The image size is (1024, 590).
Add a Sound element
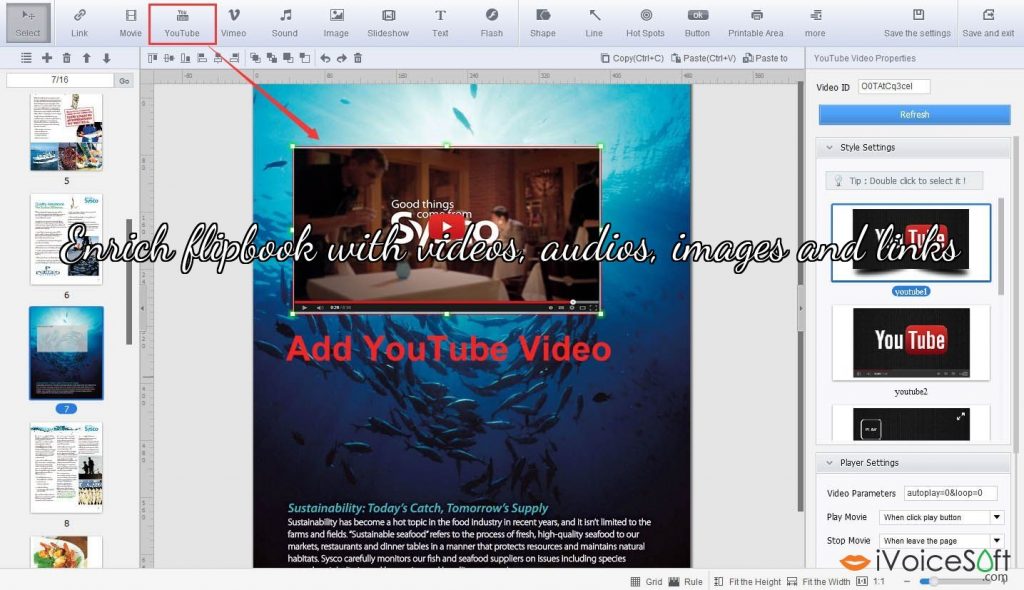(285, 23)
